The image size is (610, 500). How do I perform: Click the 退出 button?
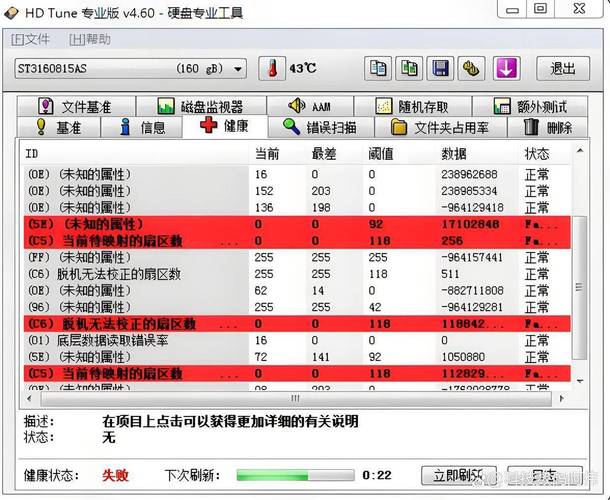point(563,68)
